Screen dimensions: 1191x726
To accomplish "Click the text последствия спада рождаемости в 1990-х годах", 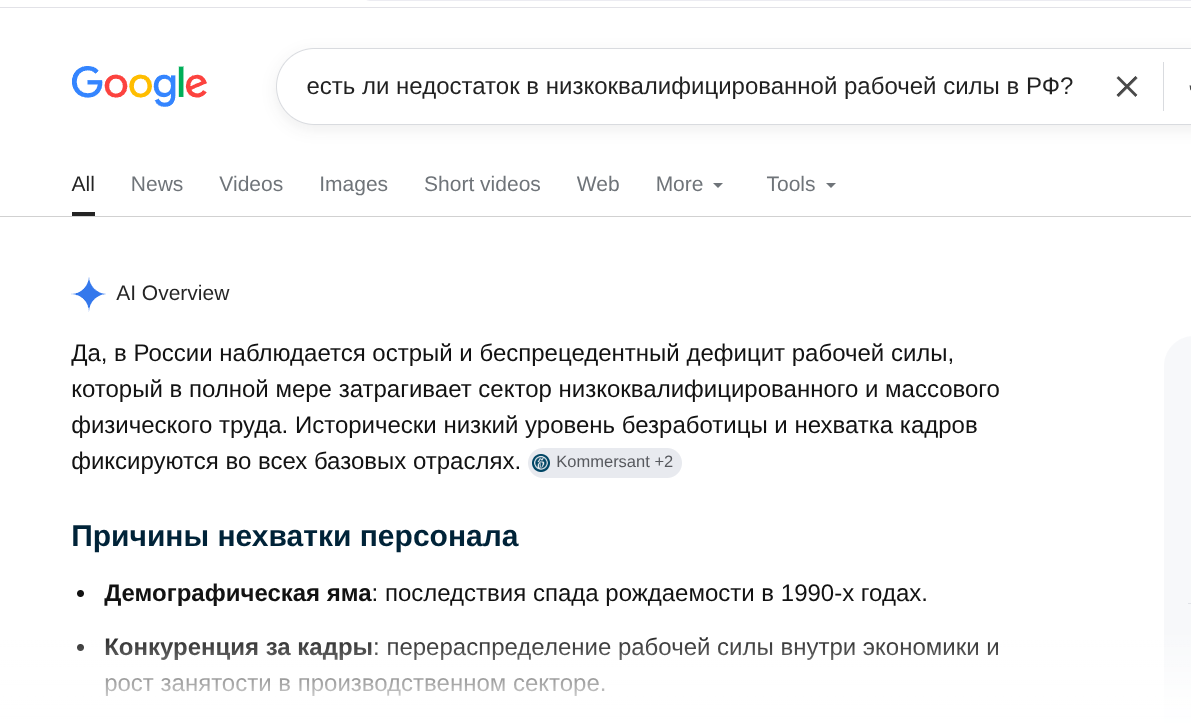I will [x=656, y=593].
